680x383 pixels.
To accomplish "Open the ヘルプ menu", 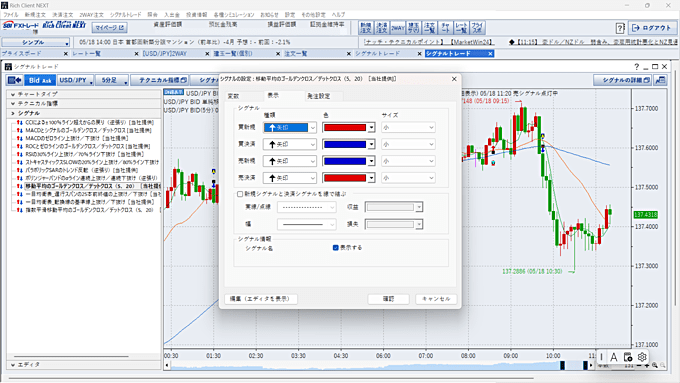I will click(x=338, y=15).
